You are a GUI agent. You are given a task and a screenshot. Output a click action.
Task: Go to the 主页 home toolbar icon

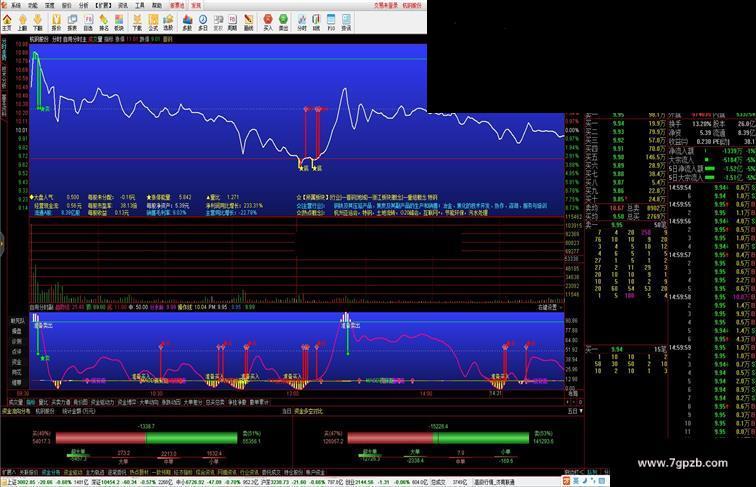[x=7, y=22]
